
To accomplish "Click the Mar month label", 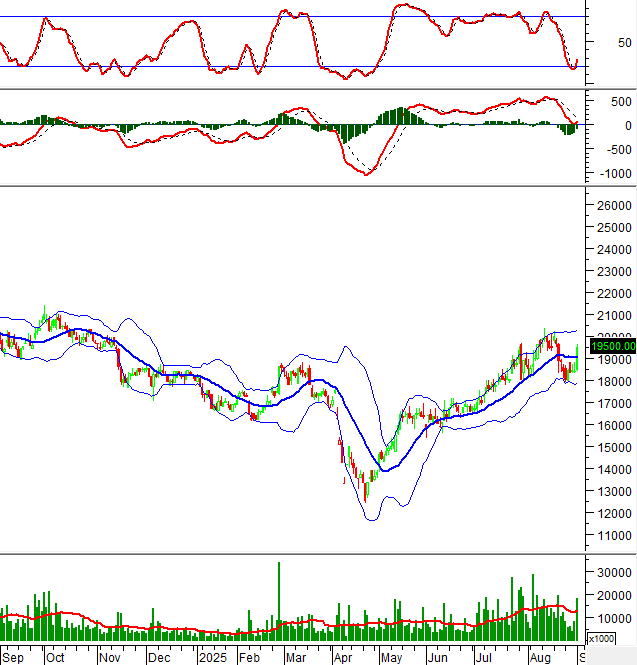I will (296, 657).
